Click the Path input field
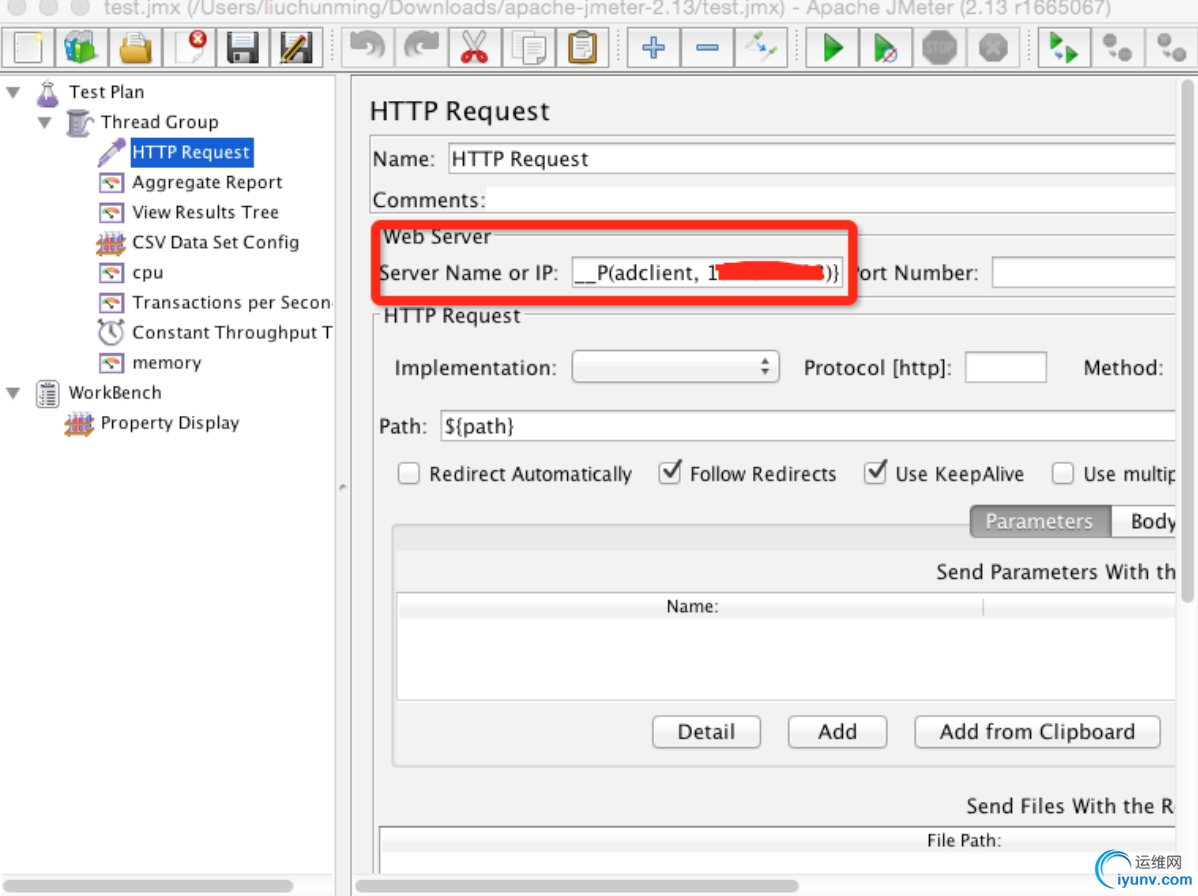The height and width of the screenshot is (896, 1198). (808, 426)
